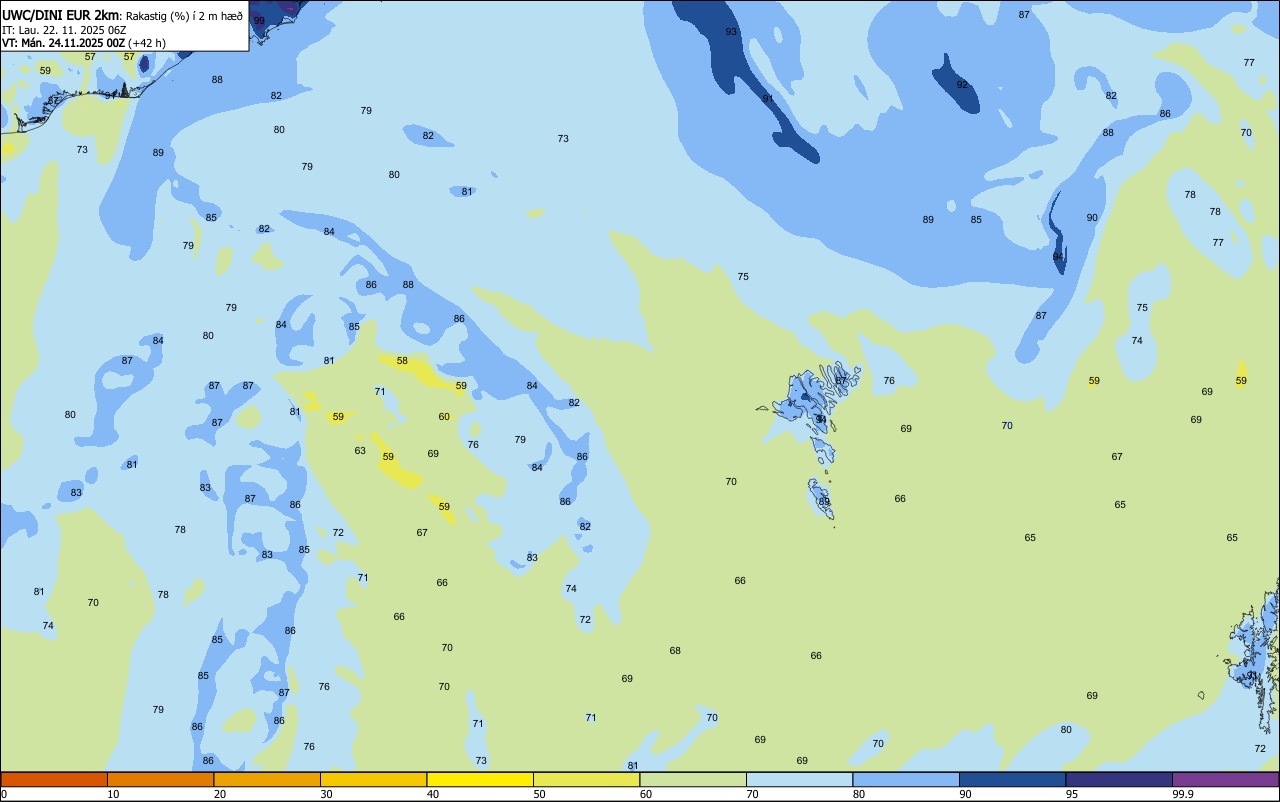Click the dark blue 90–95 legend swatch
This screenshot has height=802, width=1280.
[1012, 779]
